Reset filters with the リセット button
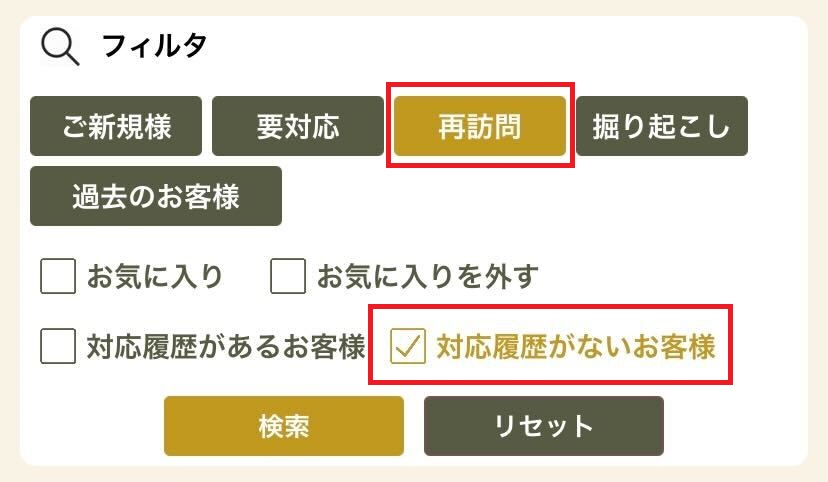 point(544,426)
